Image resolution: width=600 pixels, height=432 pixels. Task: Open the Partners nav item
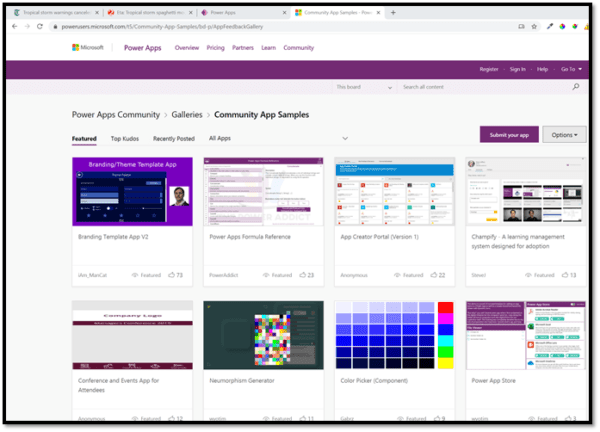pyautogui.click(x=243, y=48)
